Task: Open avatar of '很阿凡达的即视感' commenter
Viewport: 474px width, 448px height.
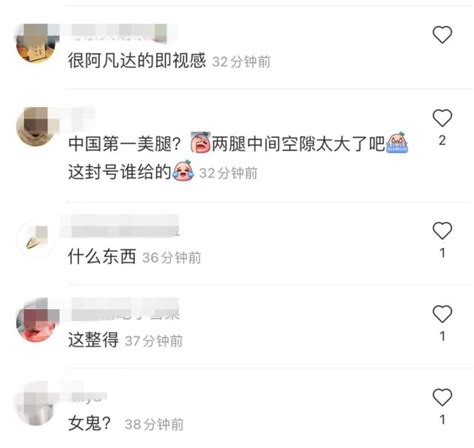Action: (35, 43)
